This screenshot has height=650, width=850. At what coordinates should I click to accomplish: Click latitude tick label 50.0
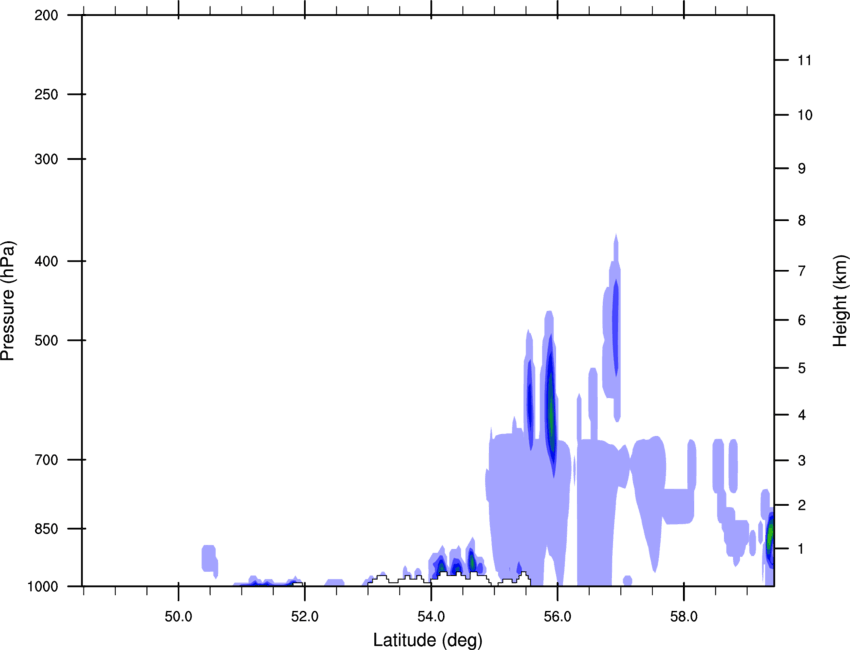[x=178, y=617]
